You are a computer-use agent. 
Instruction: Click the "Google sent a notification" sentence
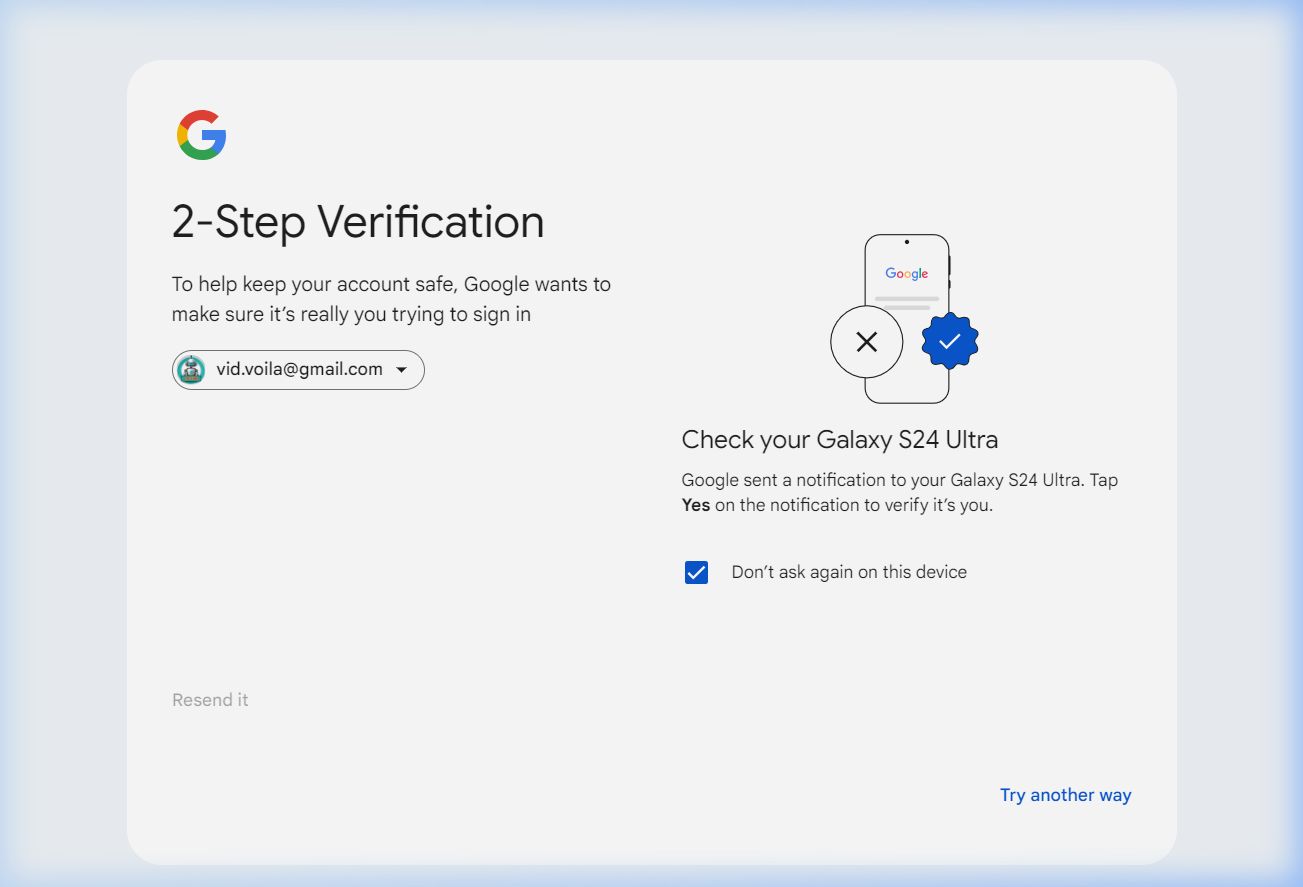point(899,480)
